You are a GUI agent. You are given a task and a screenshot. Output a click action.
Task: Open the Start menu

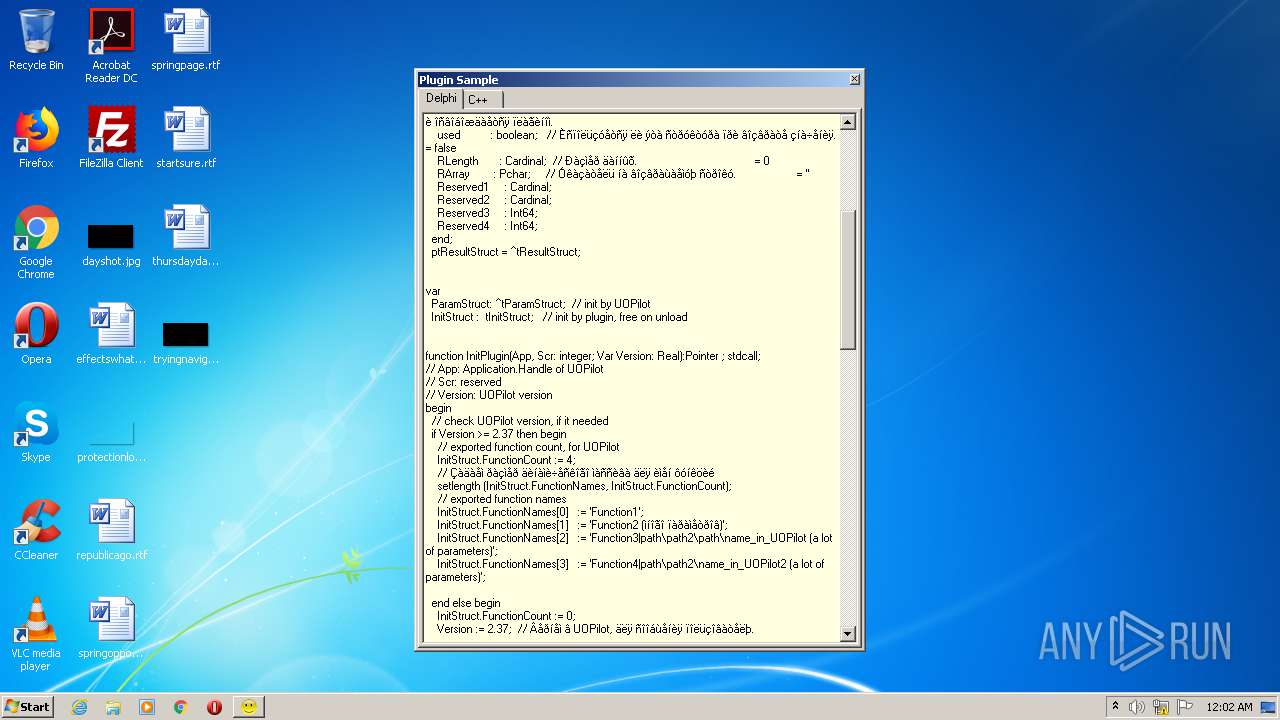[x=27, y=707]
